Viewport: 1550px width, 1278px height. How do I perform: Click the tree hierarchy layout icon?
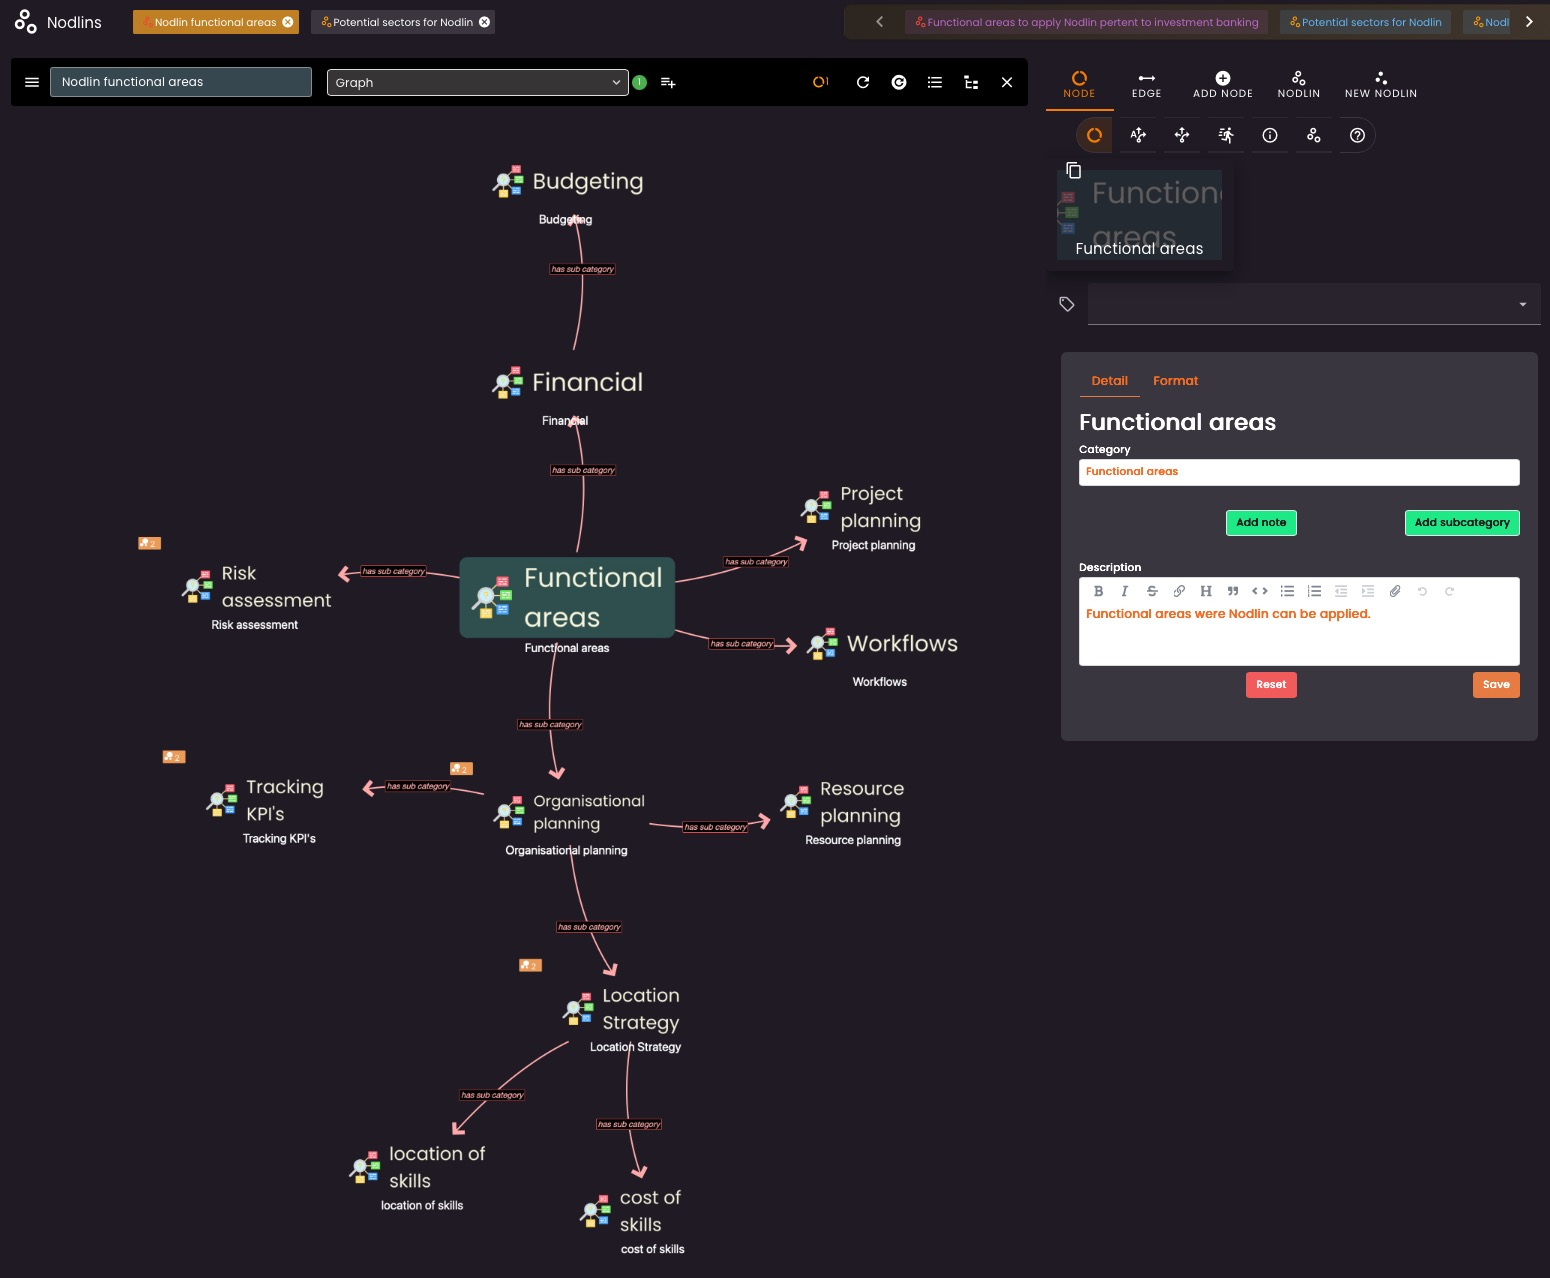pyautogui.click(x=971, y=83)
